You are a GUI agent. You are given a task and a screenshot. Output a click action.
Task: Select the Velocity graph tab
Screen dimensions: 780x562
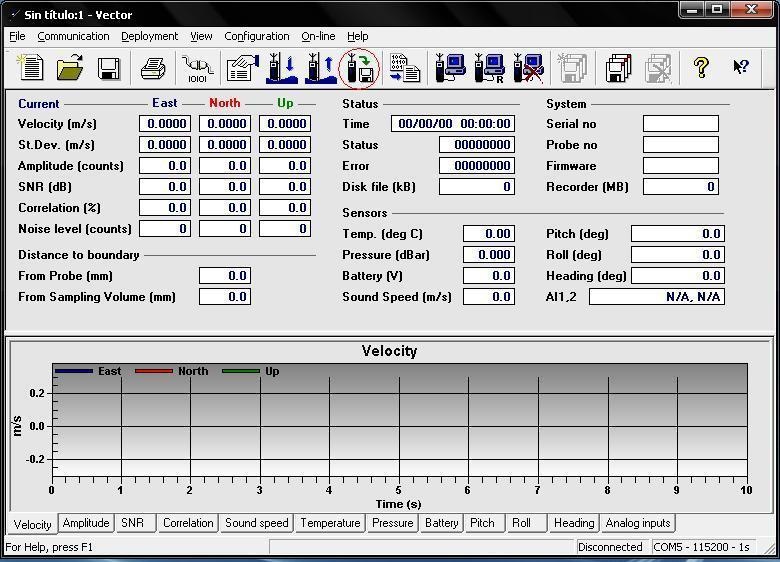click(32, 524)
